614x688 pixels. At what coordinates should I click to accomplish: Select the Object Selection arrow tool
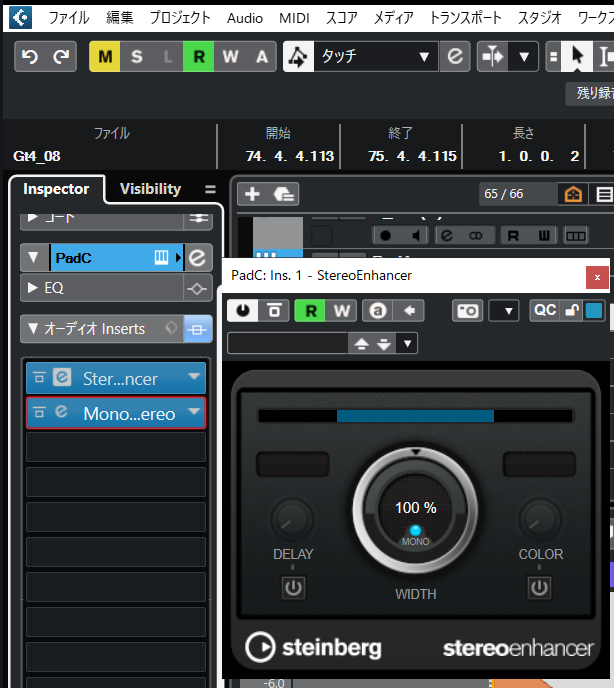[578, 57]
